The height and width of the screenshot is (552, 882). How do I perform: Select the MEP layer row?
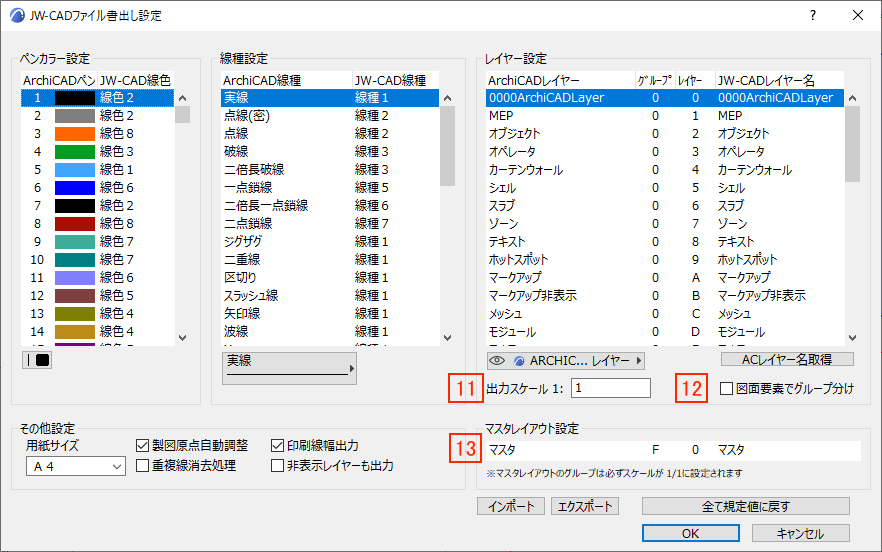[665, 116]
